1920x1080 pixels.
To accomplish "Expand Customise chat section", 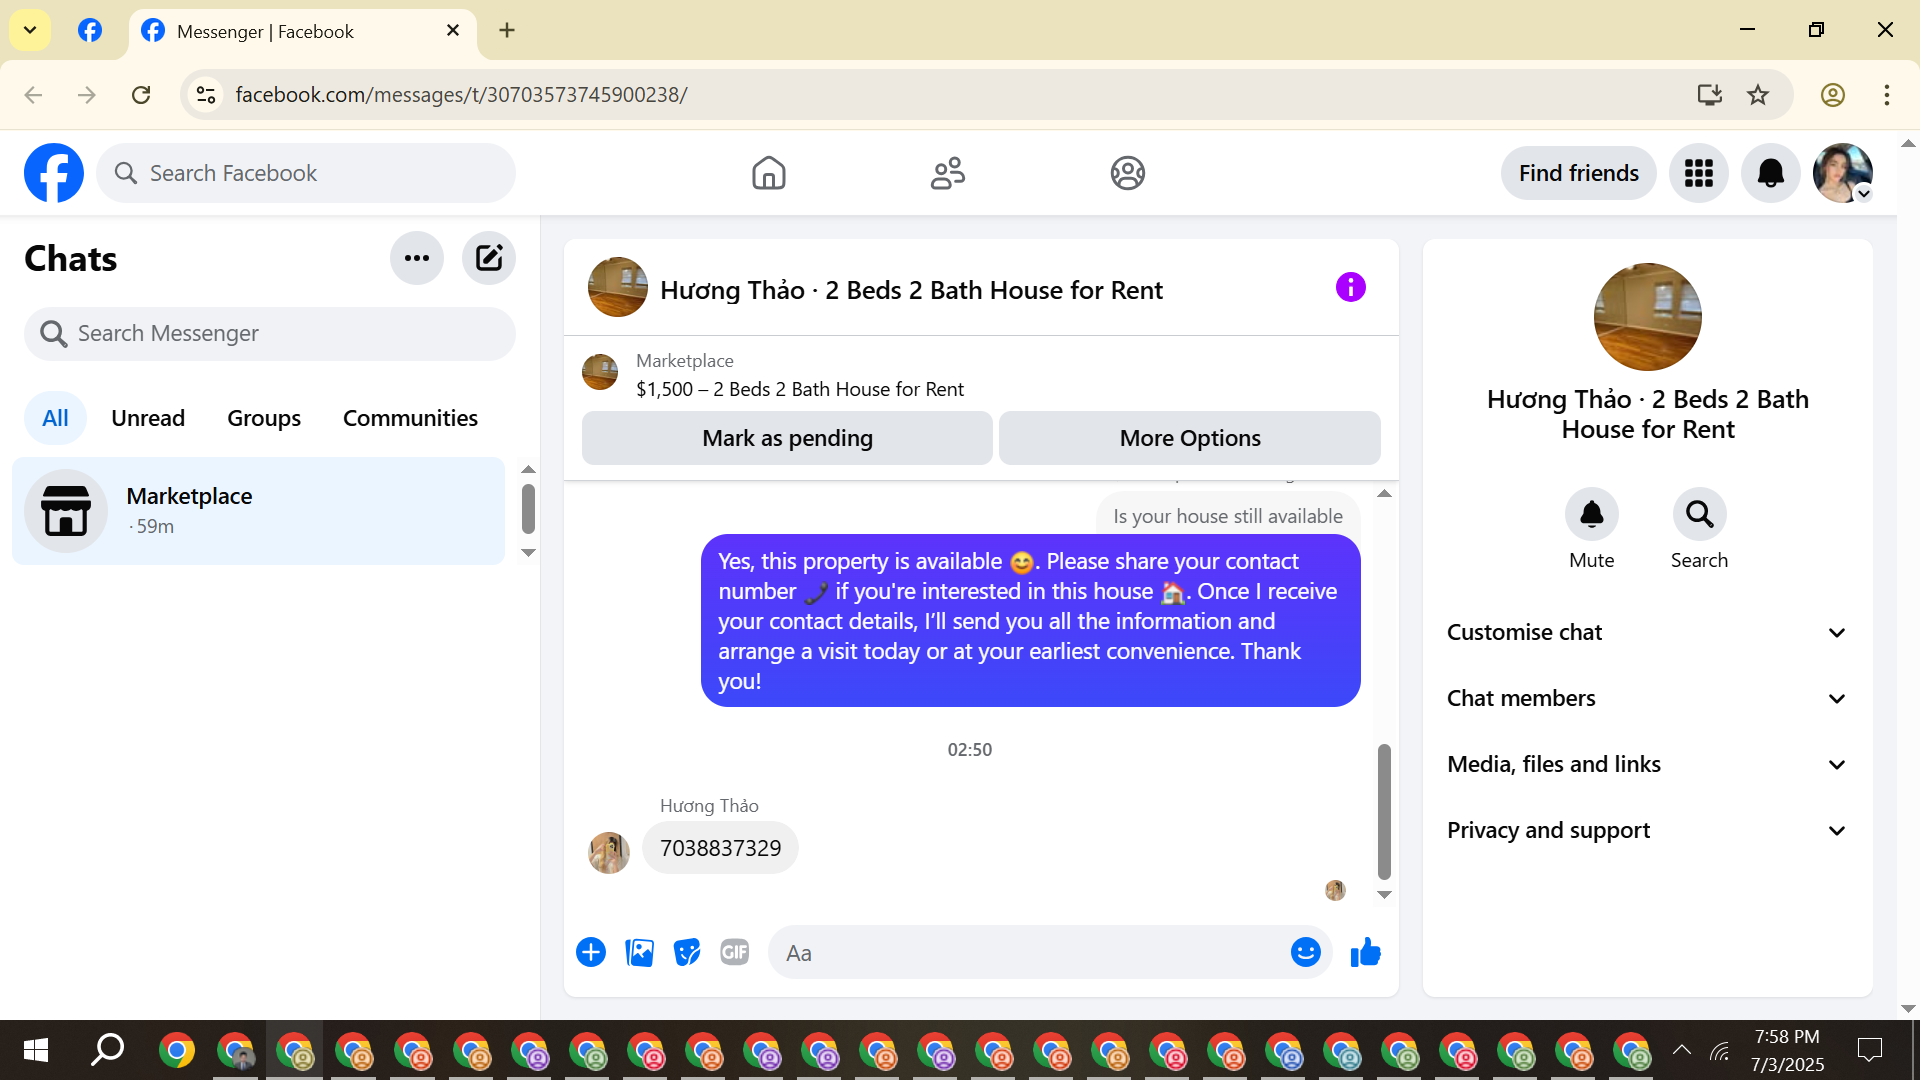I will 1647,632.
